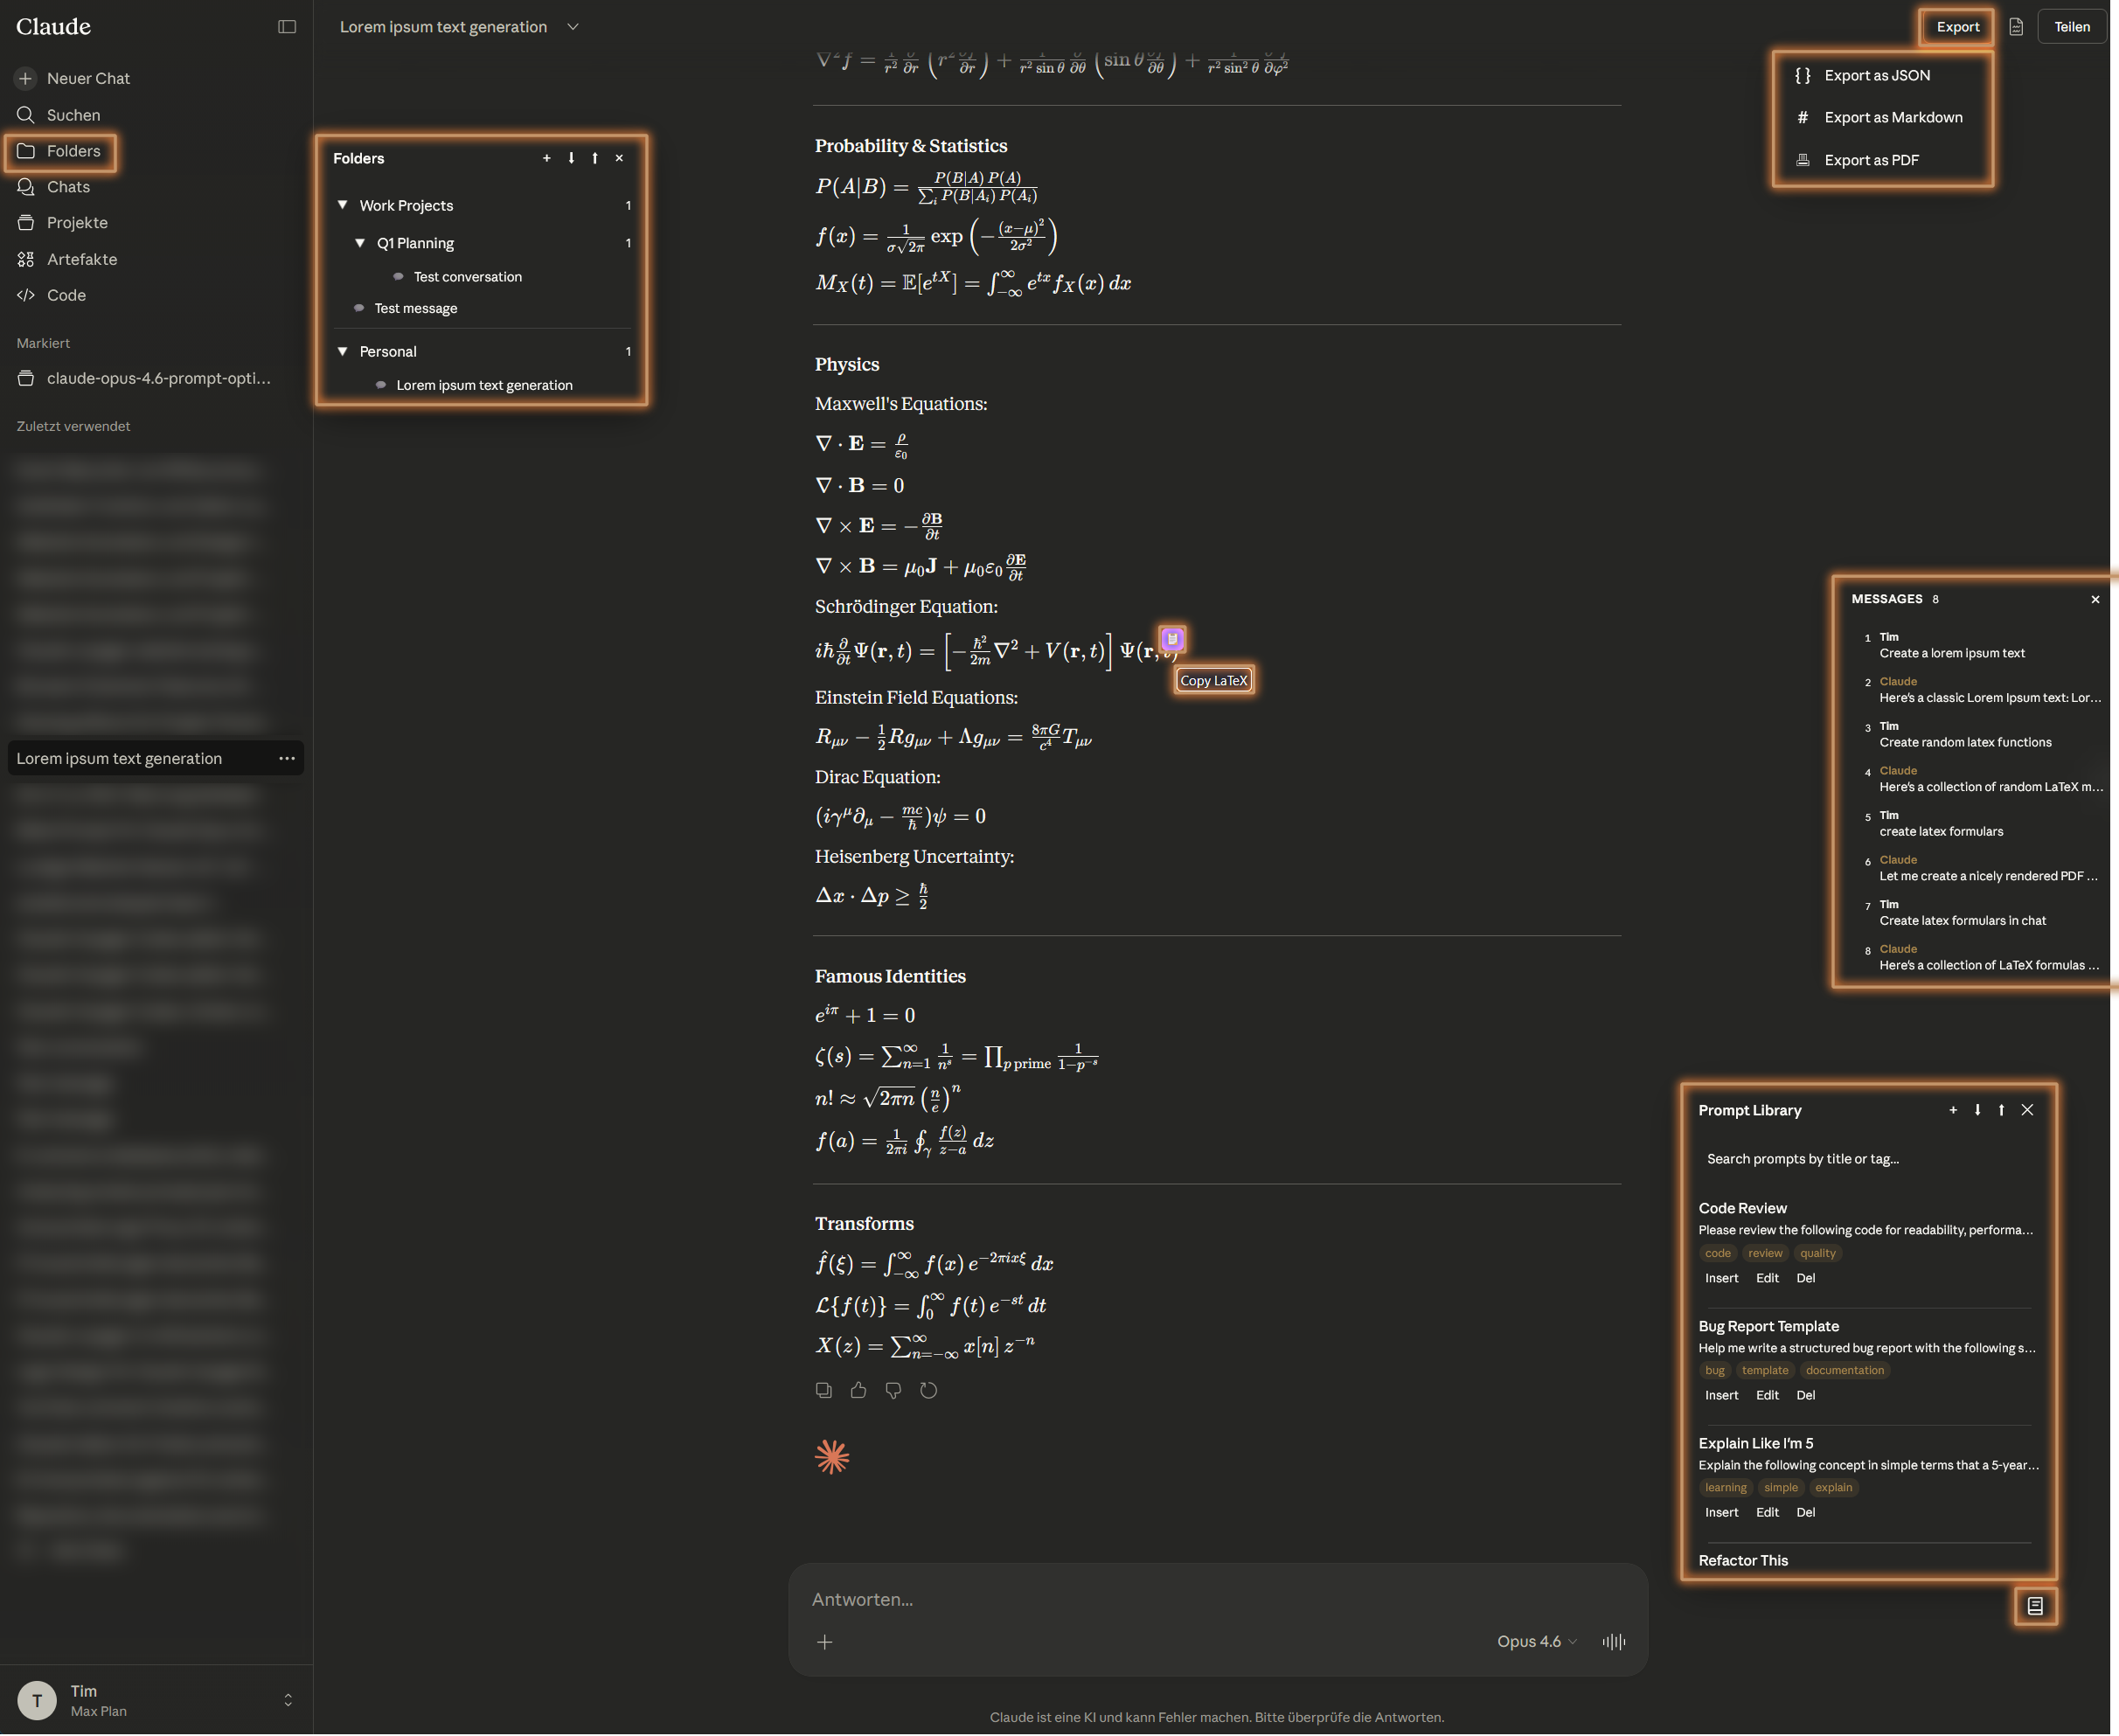Screen dimensions: 2119x1736
Task: Click the document icon next to Export
Action: (x=2016, y=27)
